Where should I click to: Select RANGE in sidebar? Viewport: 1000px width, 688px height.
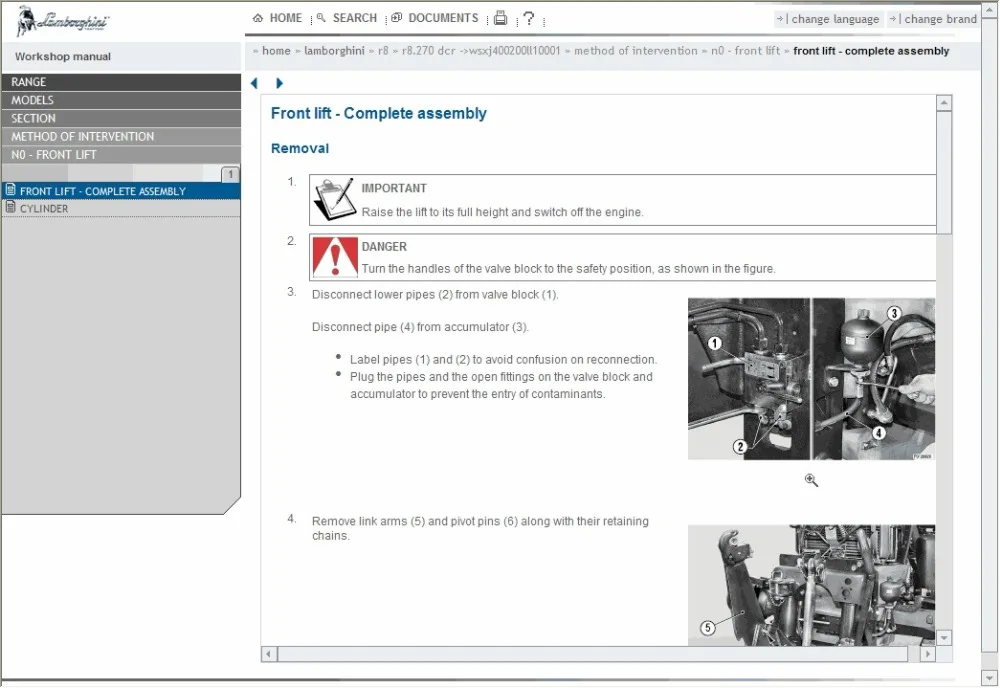coord(121,82)
